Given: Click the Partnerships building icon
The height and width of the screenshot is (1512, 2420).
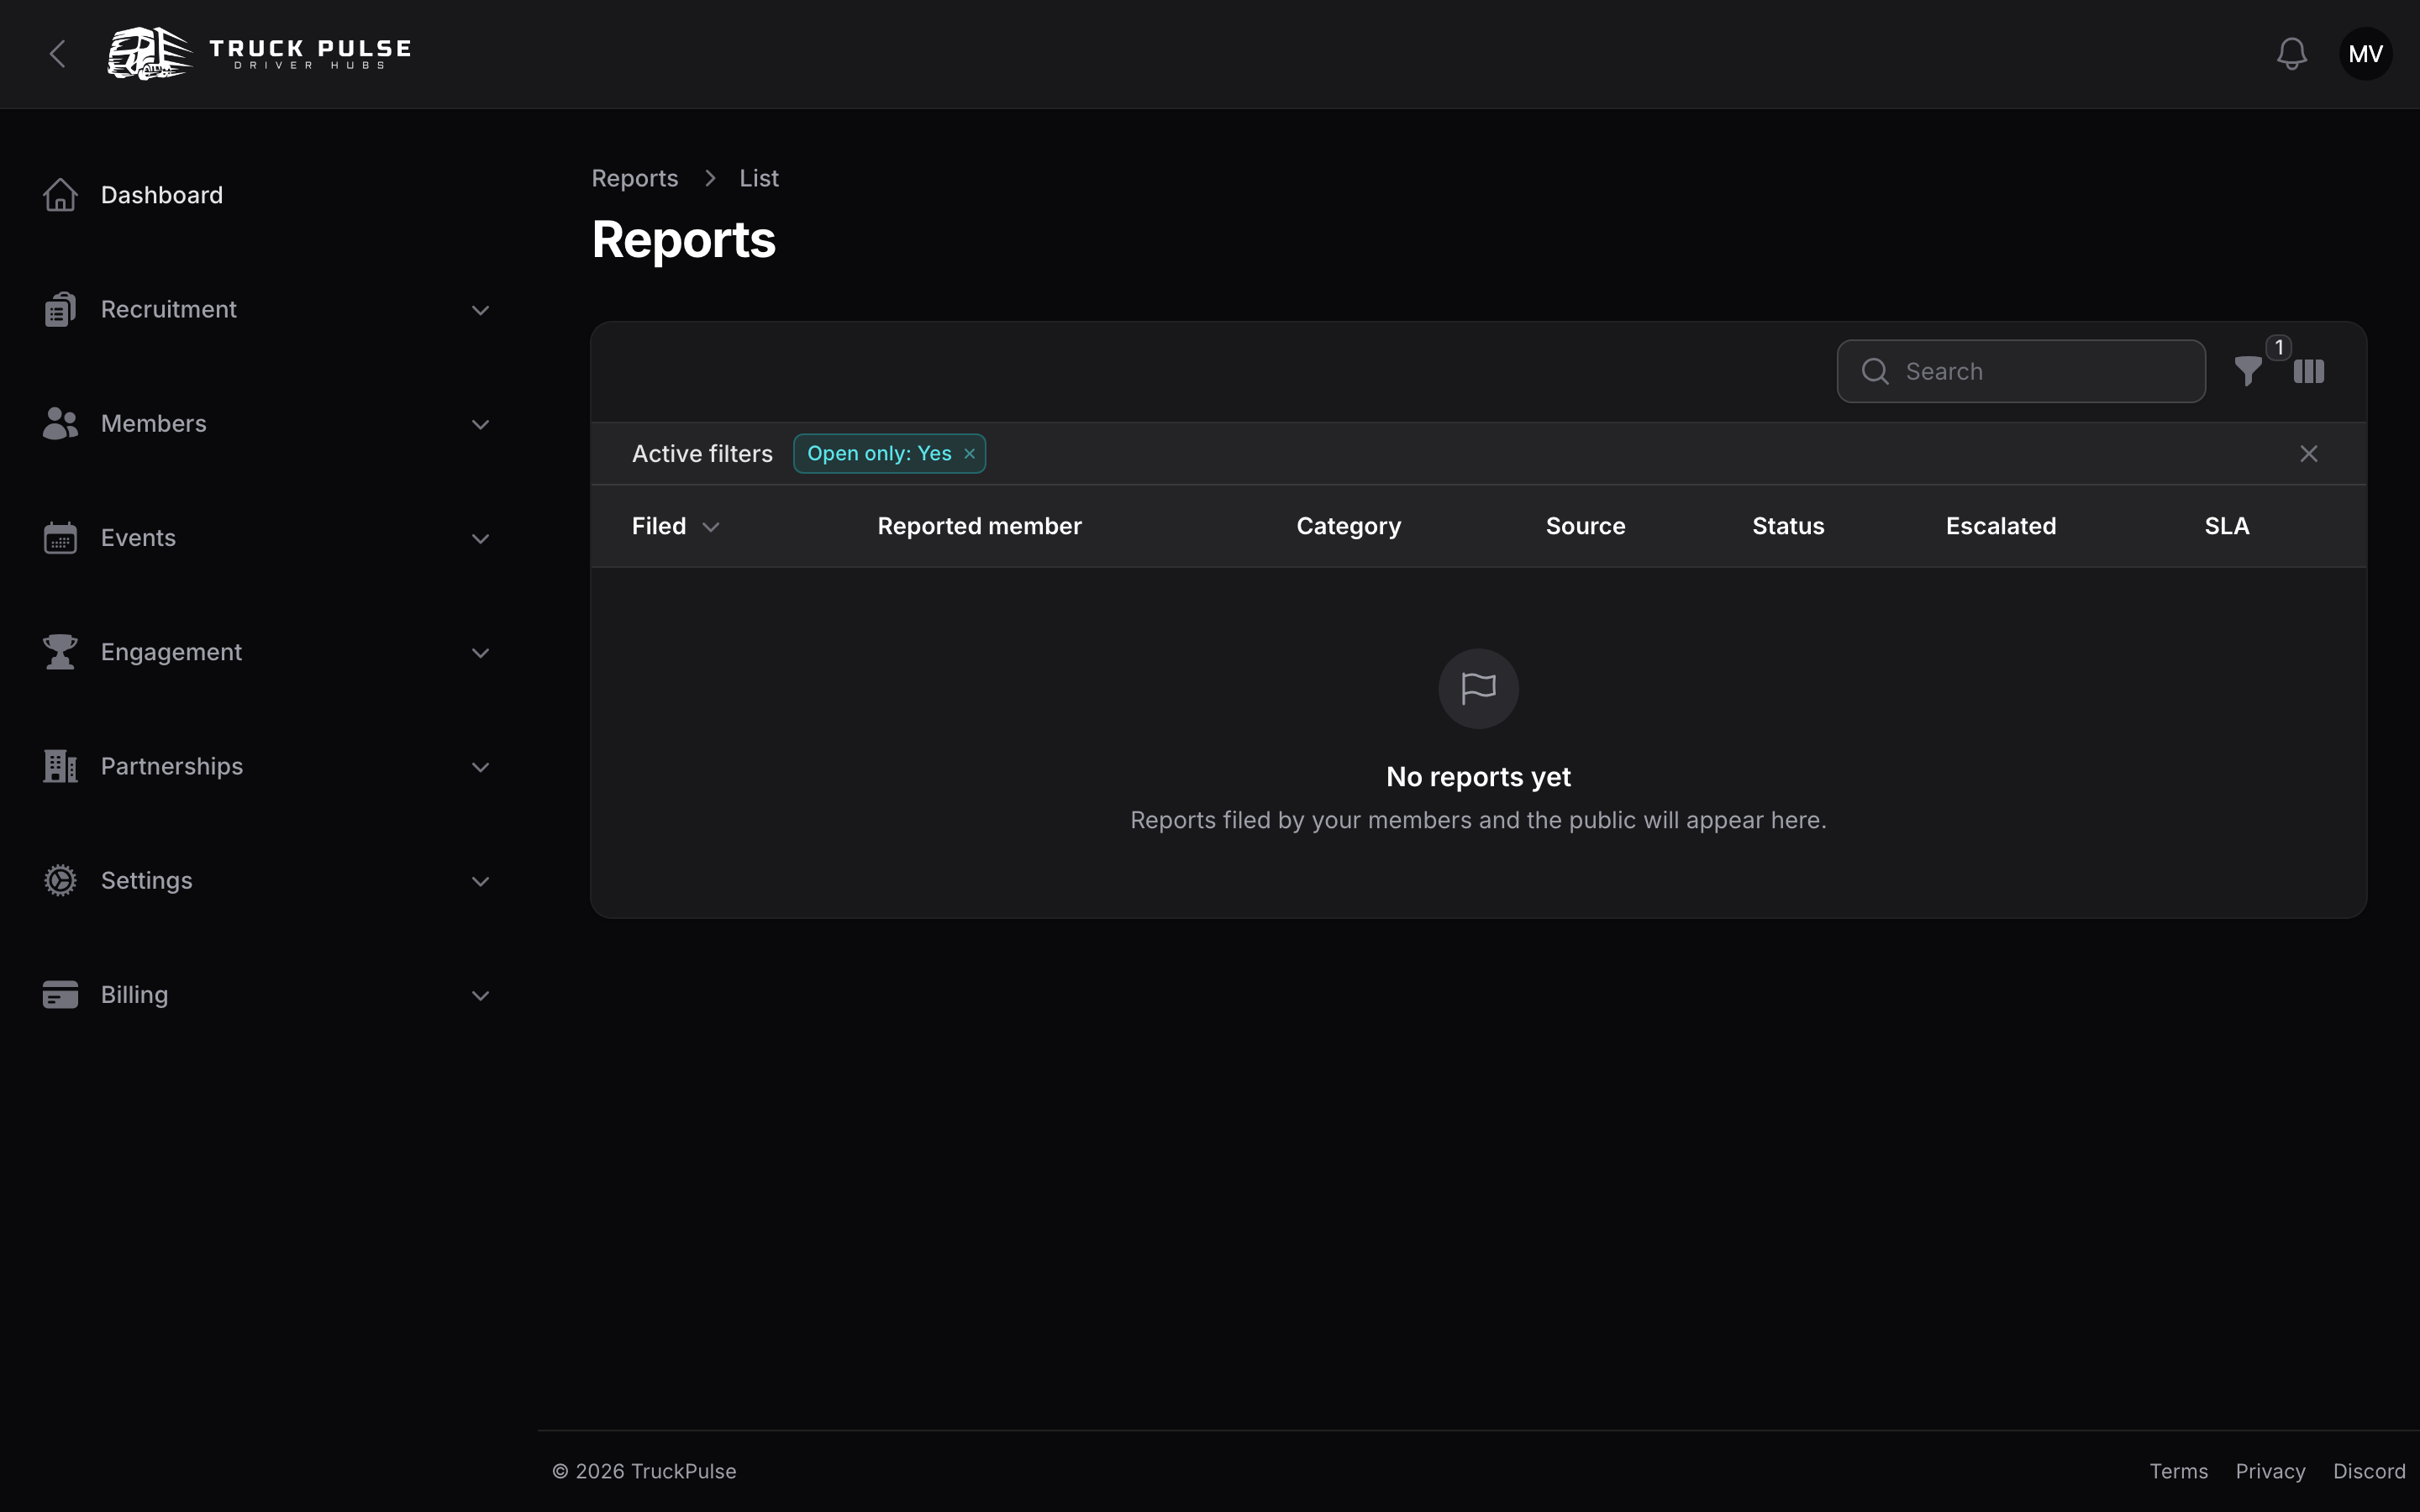Looking at the screenshot, I should pos(60,766).
